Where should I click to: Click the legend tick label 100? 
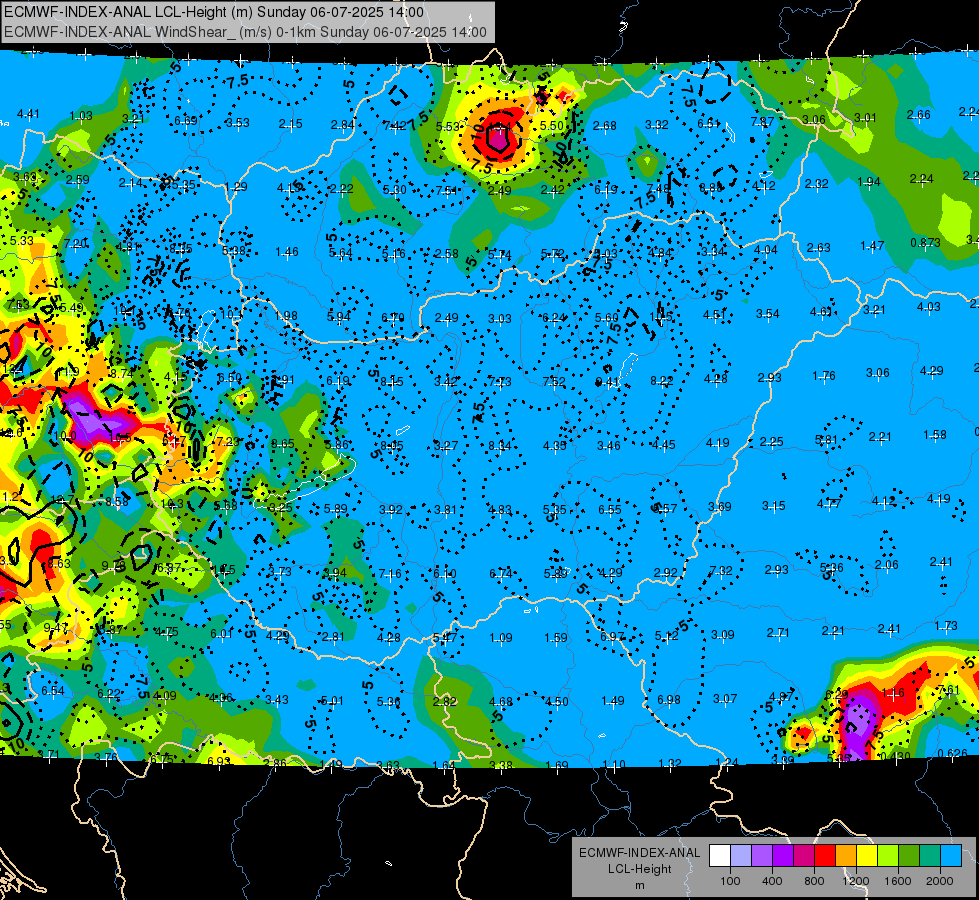730,881
